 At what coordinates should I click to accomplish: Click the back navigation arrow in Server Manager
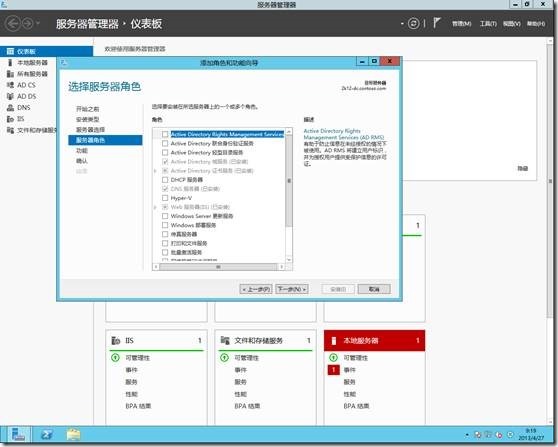13,24
